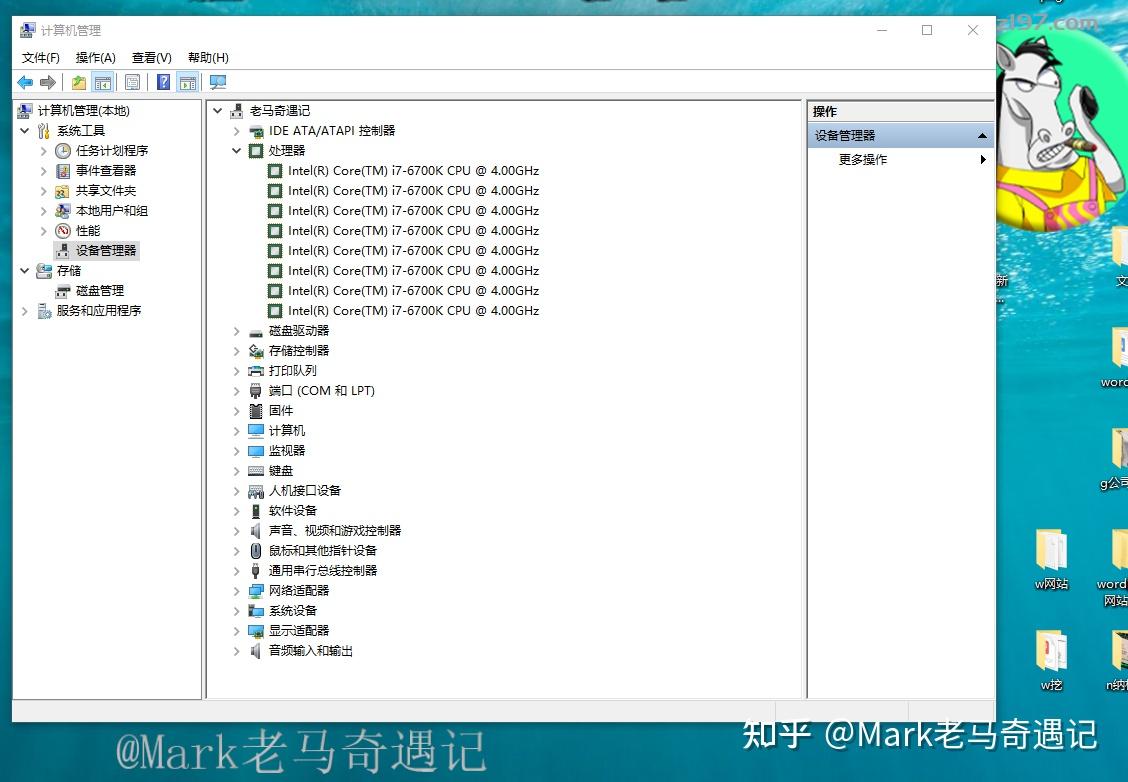
Task: Click the 磁盘管理 drive icon
Action: pos(63,291)
